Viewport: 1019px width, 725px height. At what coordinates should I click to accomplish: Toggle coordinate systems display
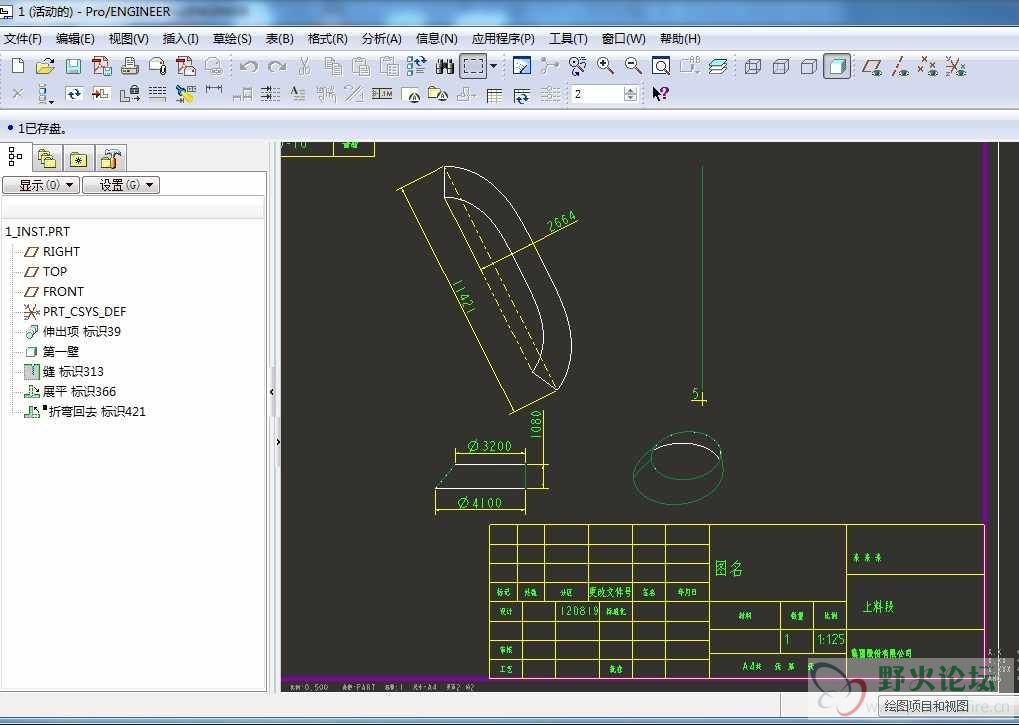coord(956,66)
